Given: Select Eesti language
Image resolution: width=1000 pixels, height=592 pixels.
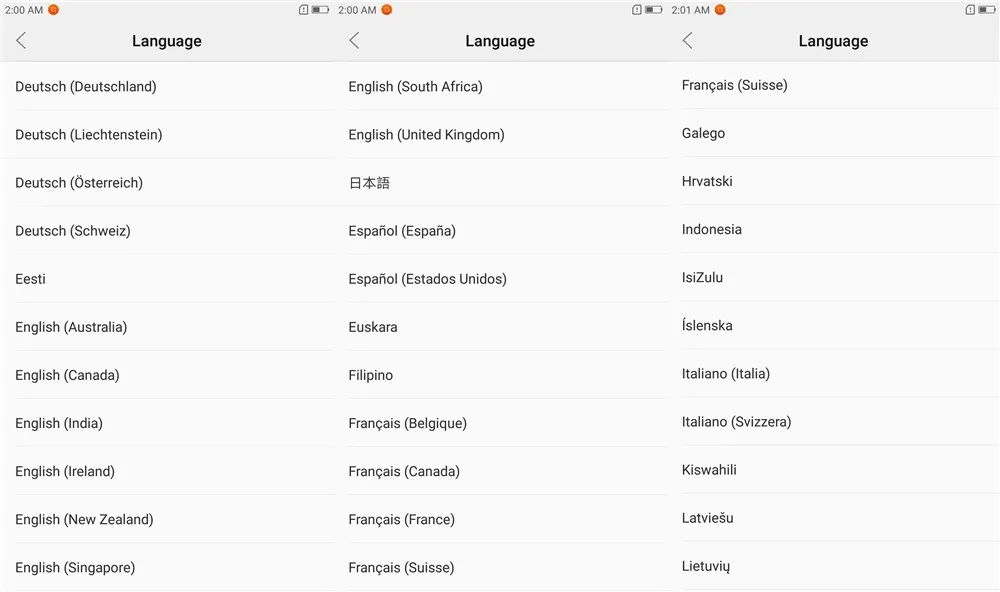Looking at the screenshot, I should (167, 279).
